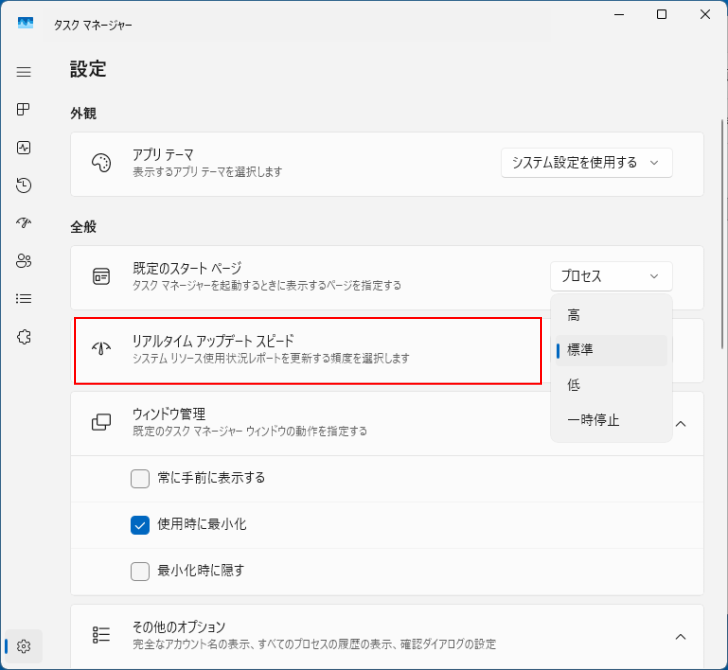Image resolution: width=728 pixels, height=670 pixels.
Task: Select 低 update speed option
Action: (611, 385)
